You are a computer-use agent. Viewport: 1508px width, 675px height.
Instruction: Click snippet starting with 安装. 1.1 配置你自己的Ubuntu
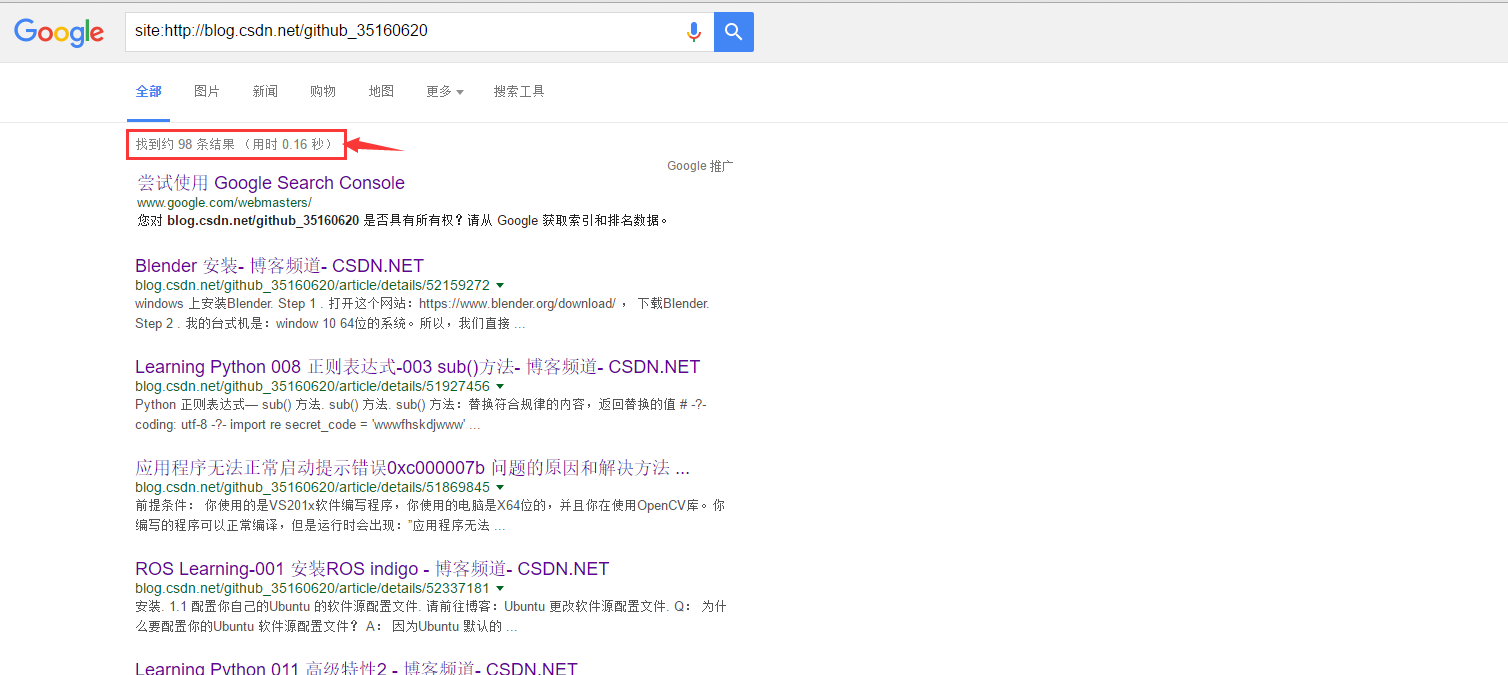pyautogui.click(x=430, y=616)
